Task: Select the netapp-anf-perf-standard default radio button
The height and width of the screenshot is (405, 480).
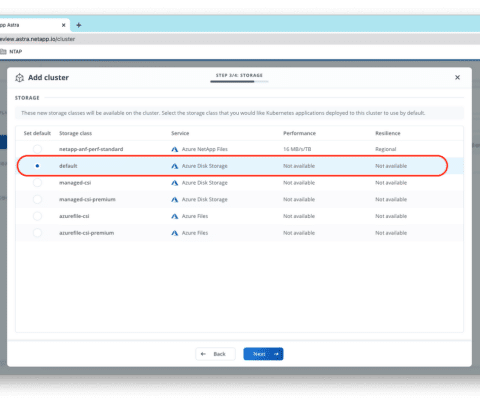Action: (x=37, y=149)
